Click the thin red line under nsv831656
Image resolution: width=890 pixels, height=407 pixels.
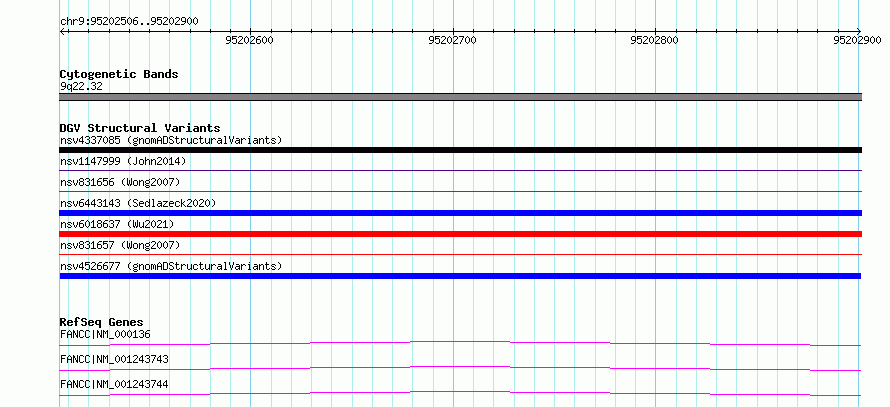point(460,191)
